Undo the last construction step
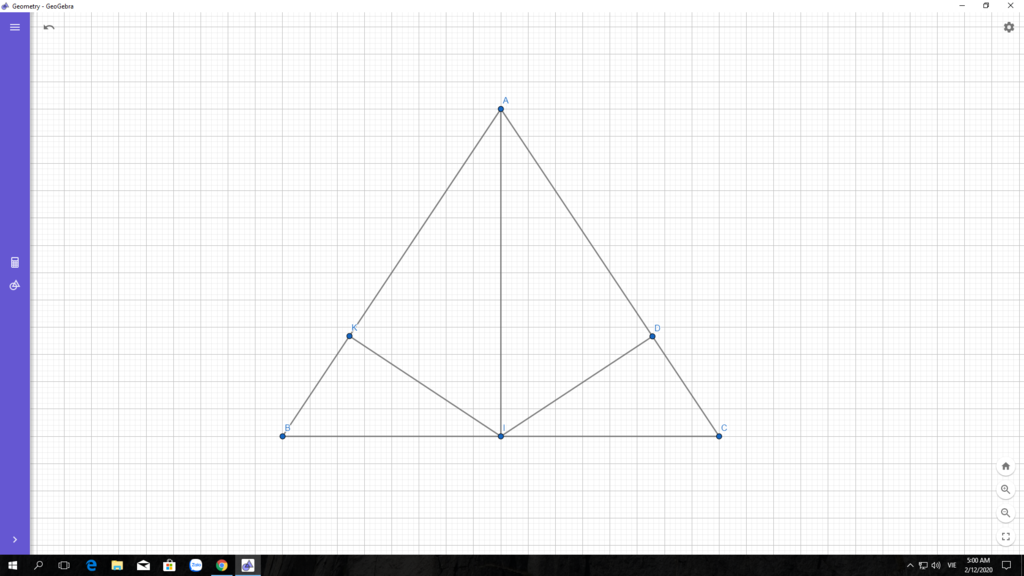Viewport: 1024px width, 576px height. click(x=49, y=27)
